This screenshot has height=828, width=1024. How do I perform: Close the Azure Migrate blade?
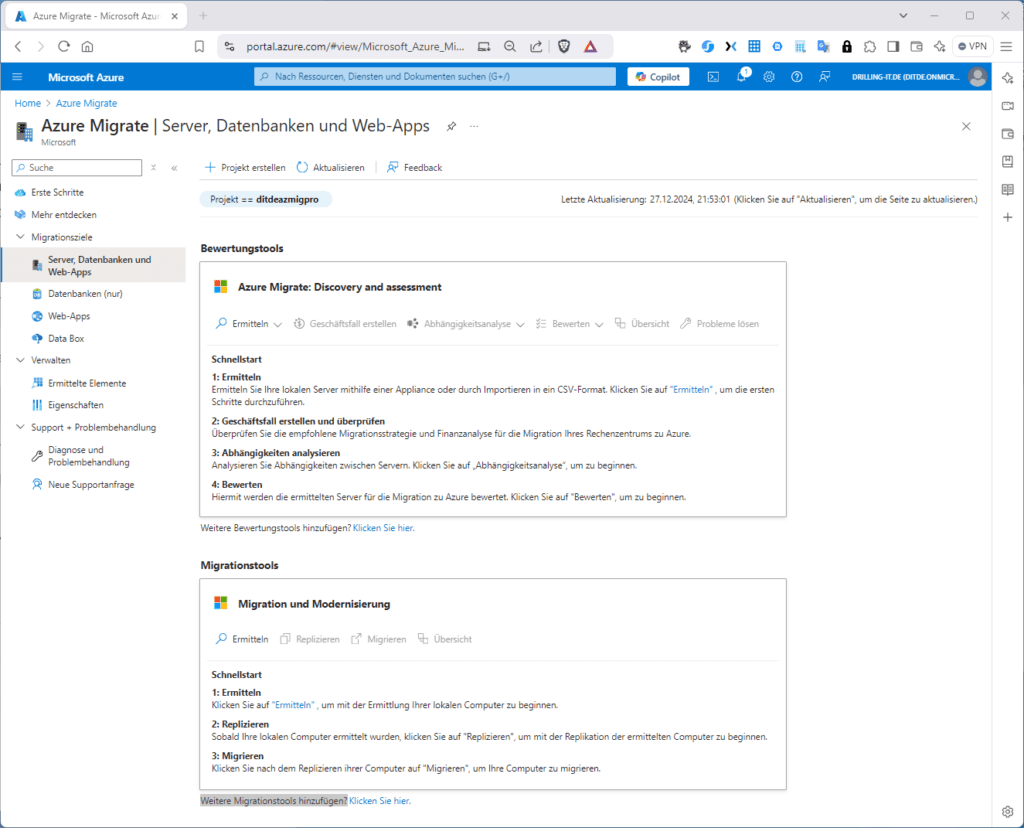[x=966, y=126]
